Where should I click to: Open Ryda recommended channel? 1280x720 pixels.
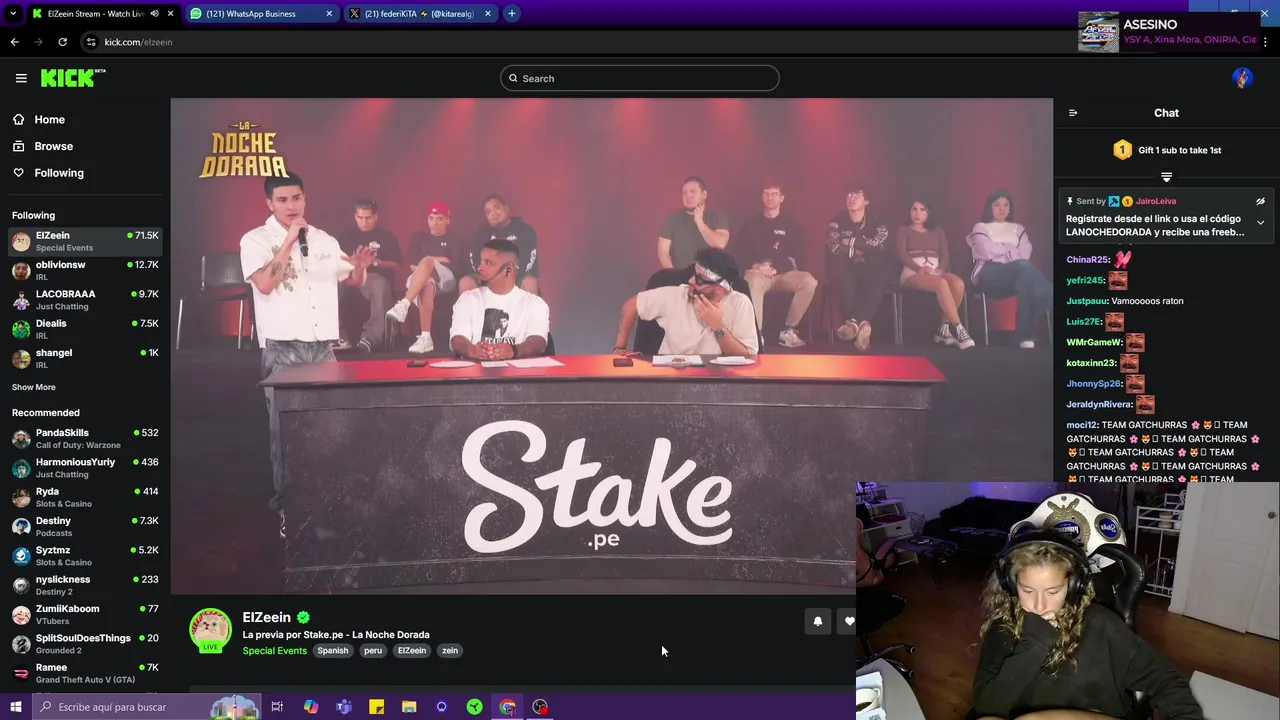pos(85,497)
